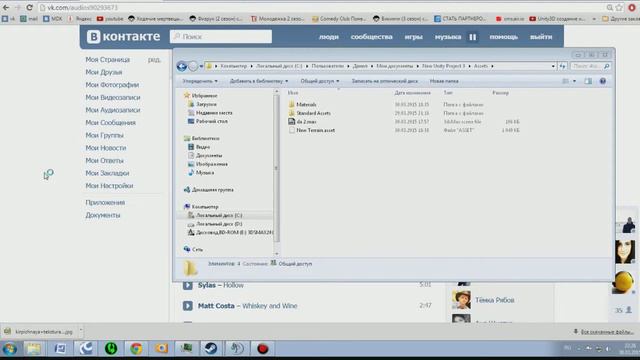640x360 pixels.
Task: Select Локальный диск (D:) in tree
Action: pyautogui.click(x=219, y=224)
